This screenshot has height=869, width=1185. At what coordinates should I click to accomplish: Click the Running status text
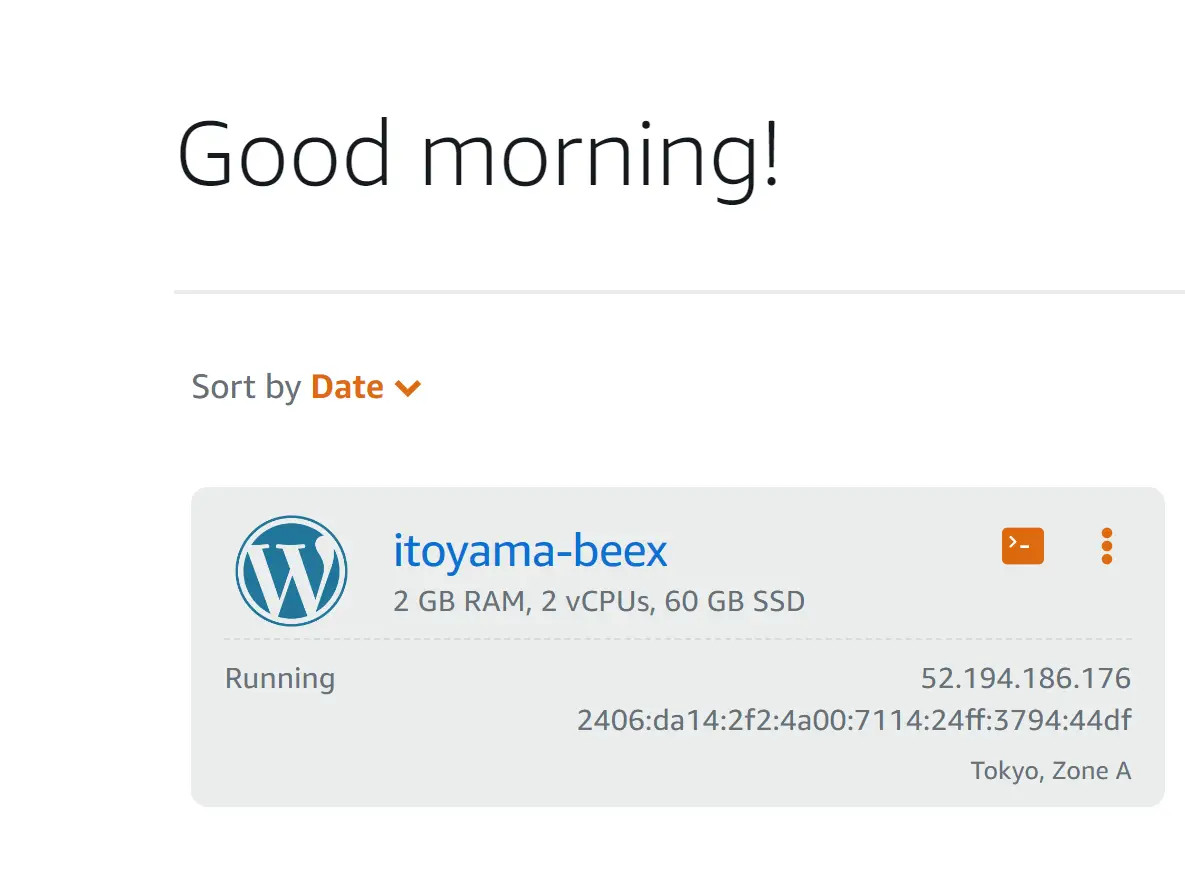pos(280,679)
